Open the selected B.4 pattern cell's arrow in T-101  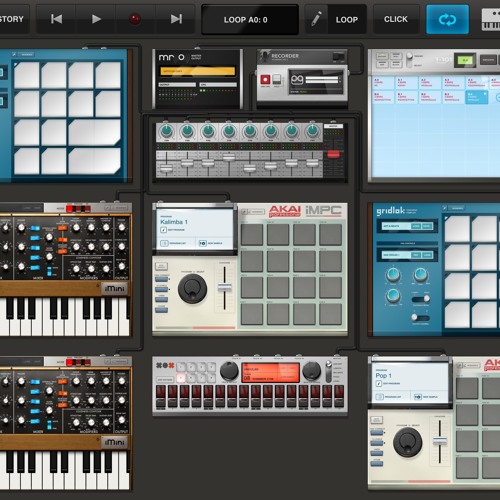[485, 94]
